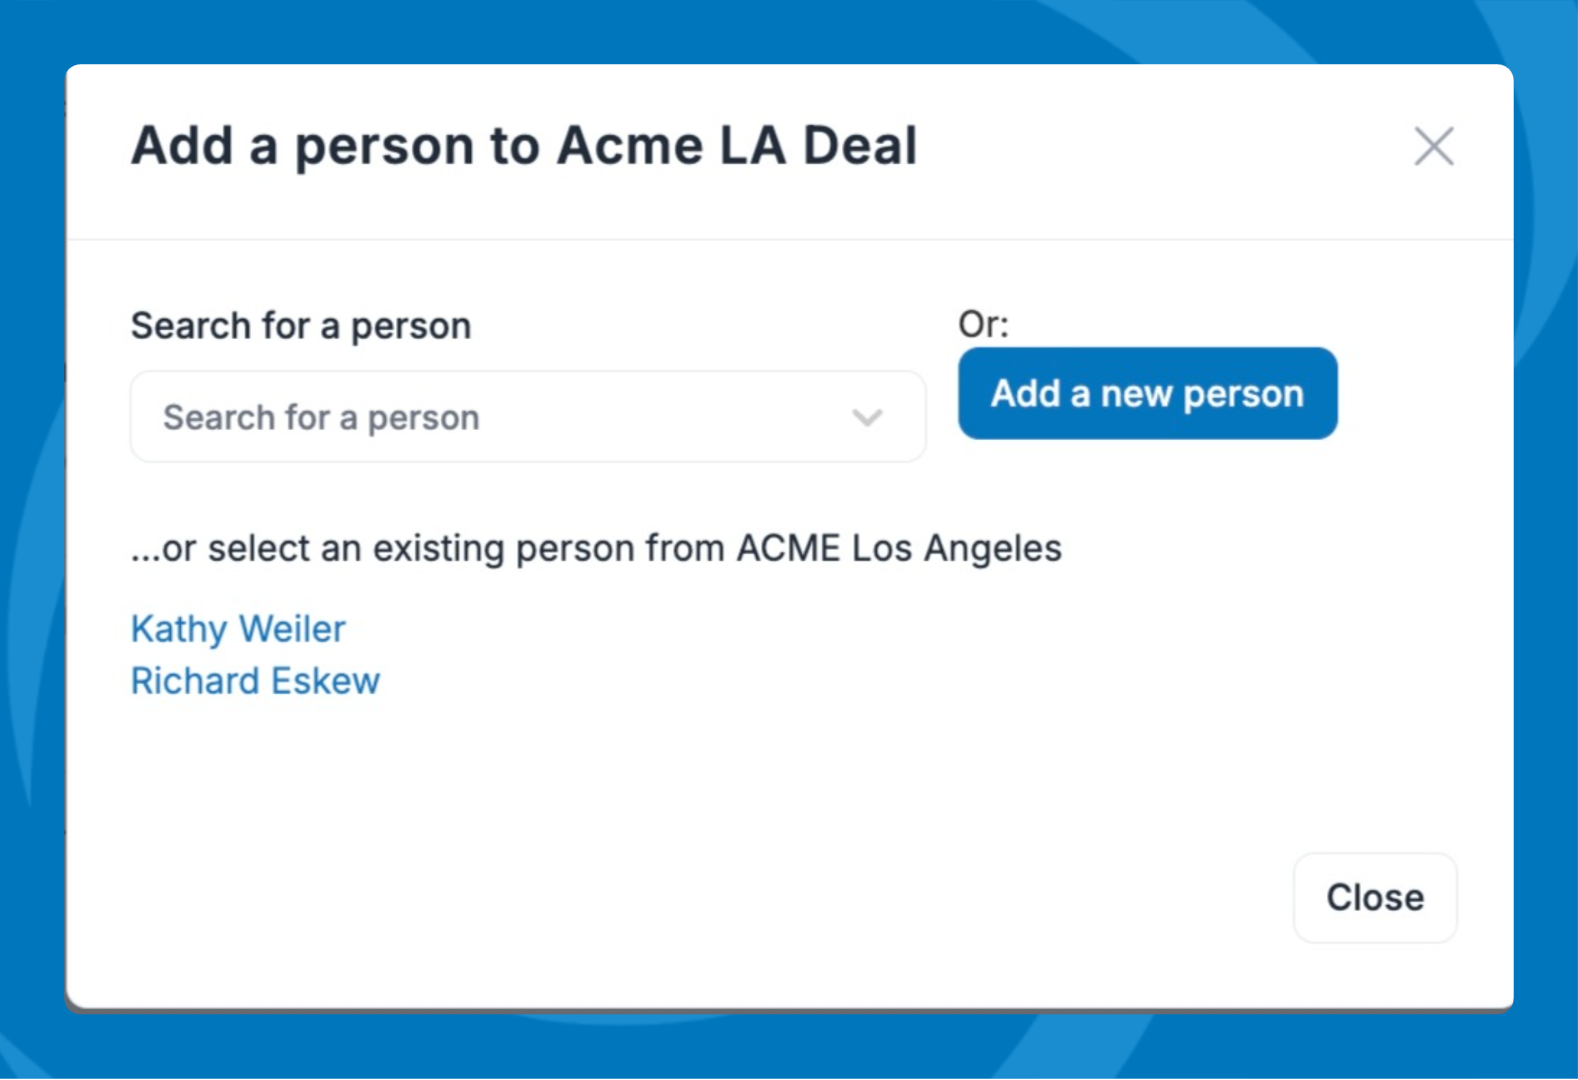Show the people list via the down chevron
This screenshot has height=1080, width=1578.
[x=867, y=417]
